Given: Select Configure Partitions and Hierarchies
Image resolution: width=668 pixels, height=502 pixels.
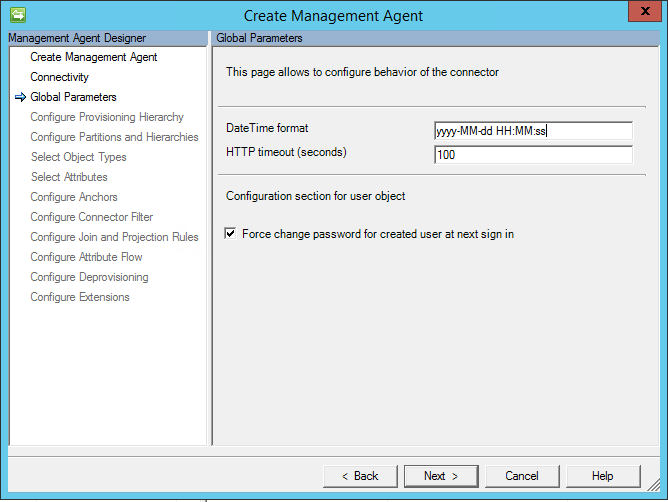Looking at the screenshot, I should (114, 137).
